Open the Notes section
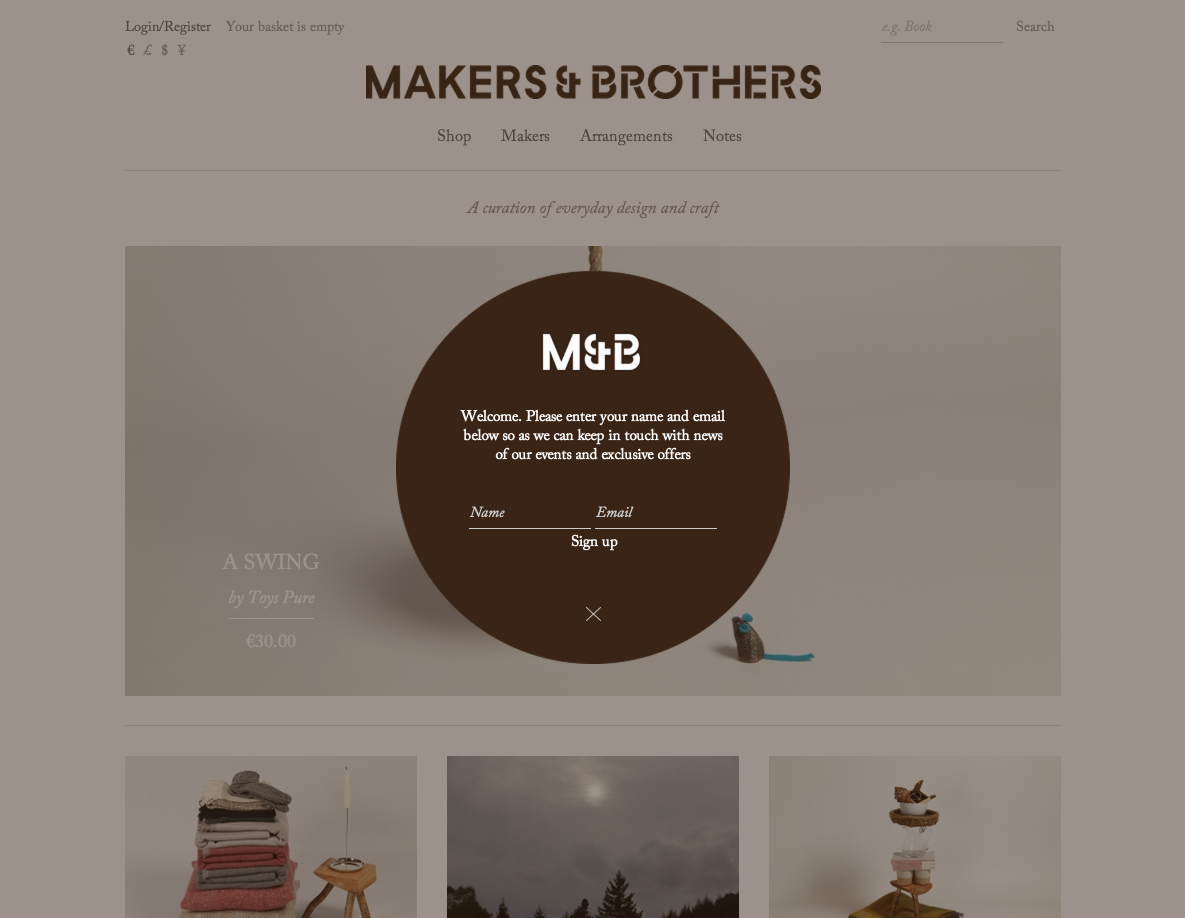This screenshot has width=1185, height=918. point(722,137)
